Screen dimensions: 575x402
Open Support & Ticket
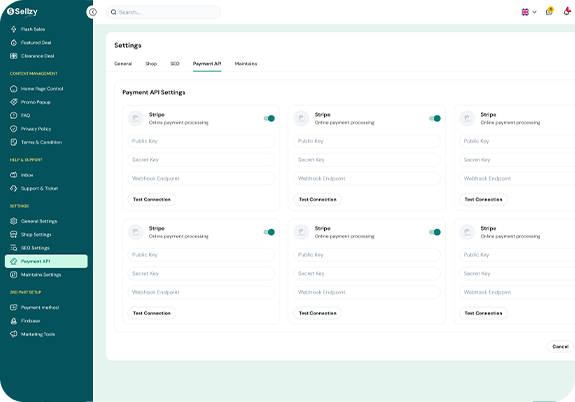[34, 188]
